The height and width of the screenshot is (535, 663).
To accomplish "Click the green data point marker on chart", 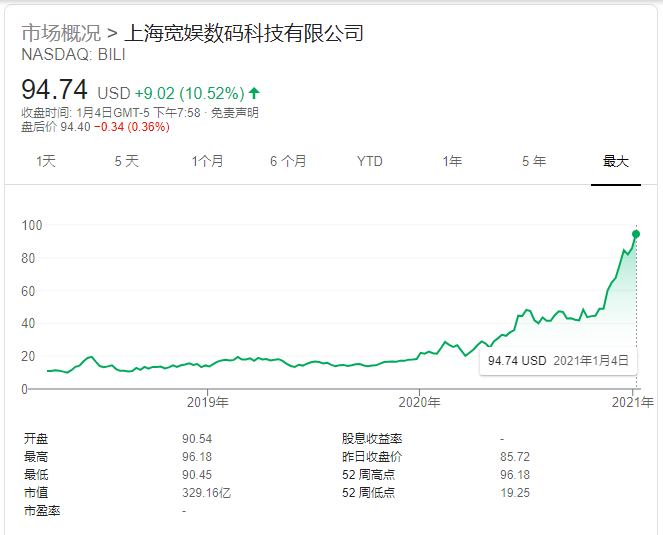I will point(636,234).
